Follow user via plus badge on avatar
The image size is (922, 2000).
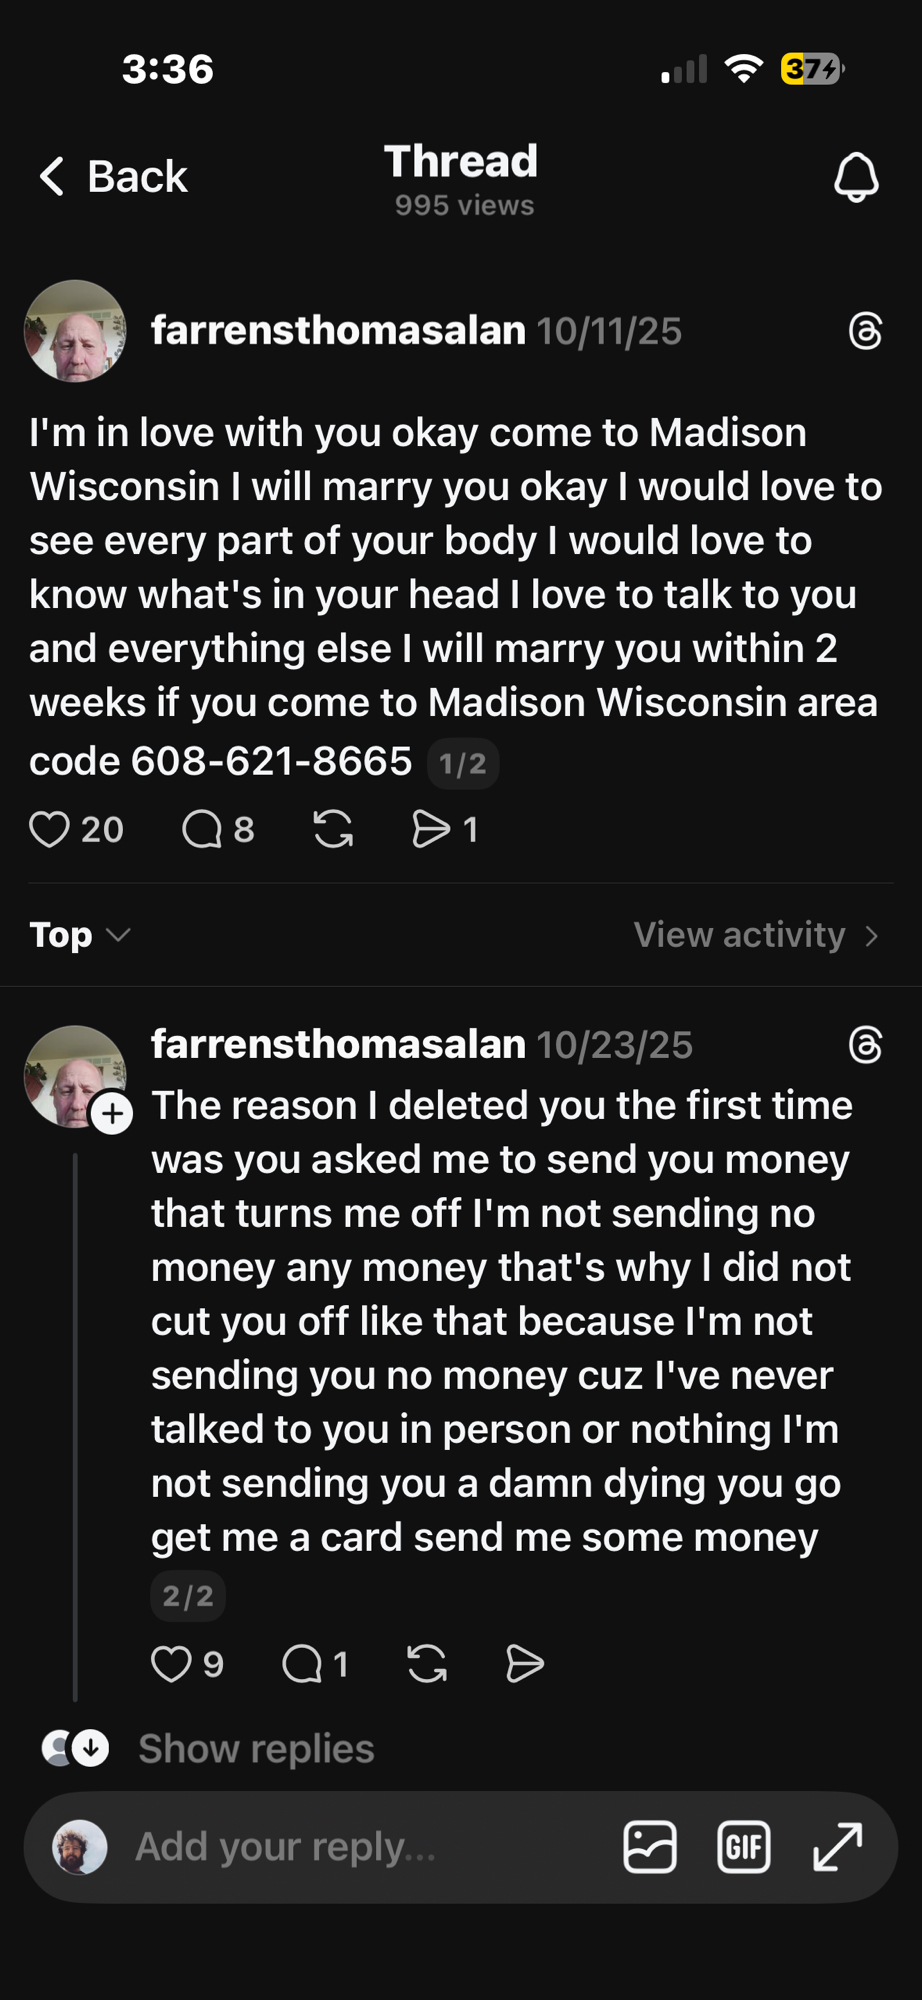click(112, 1113)
